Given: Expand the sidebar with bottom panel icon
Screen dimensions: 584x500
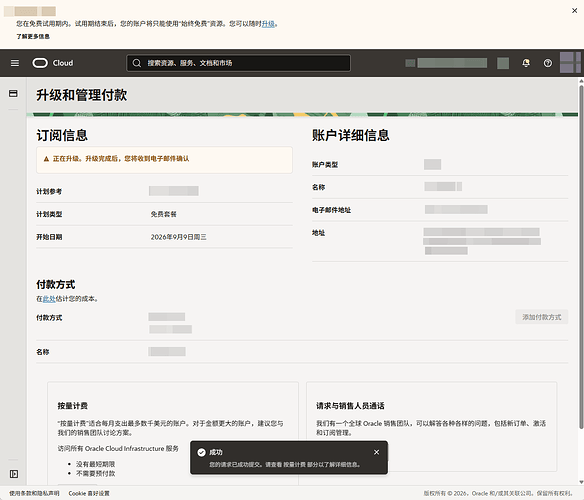Looking at the screenshot, I should pos(14,474).
